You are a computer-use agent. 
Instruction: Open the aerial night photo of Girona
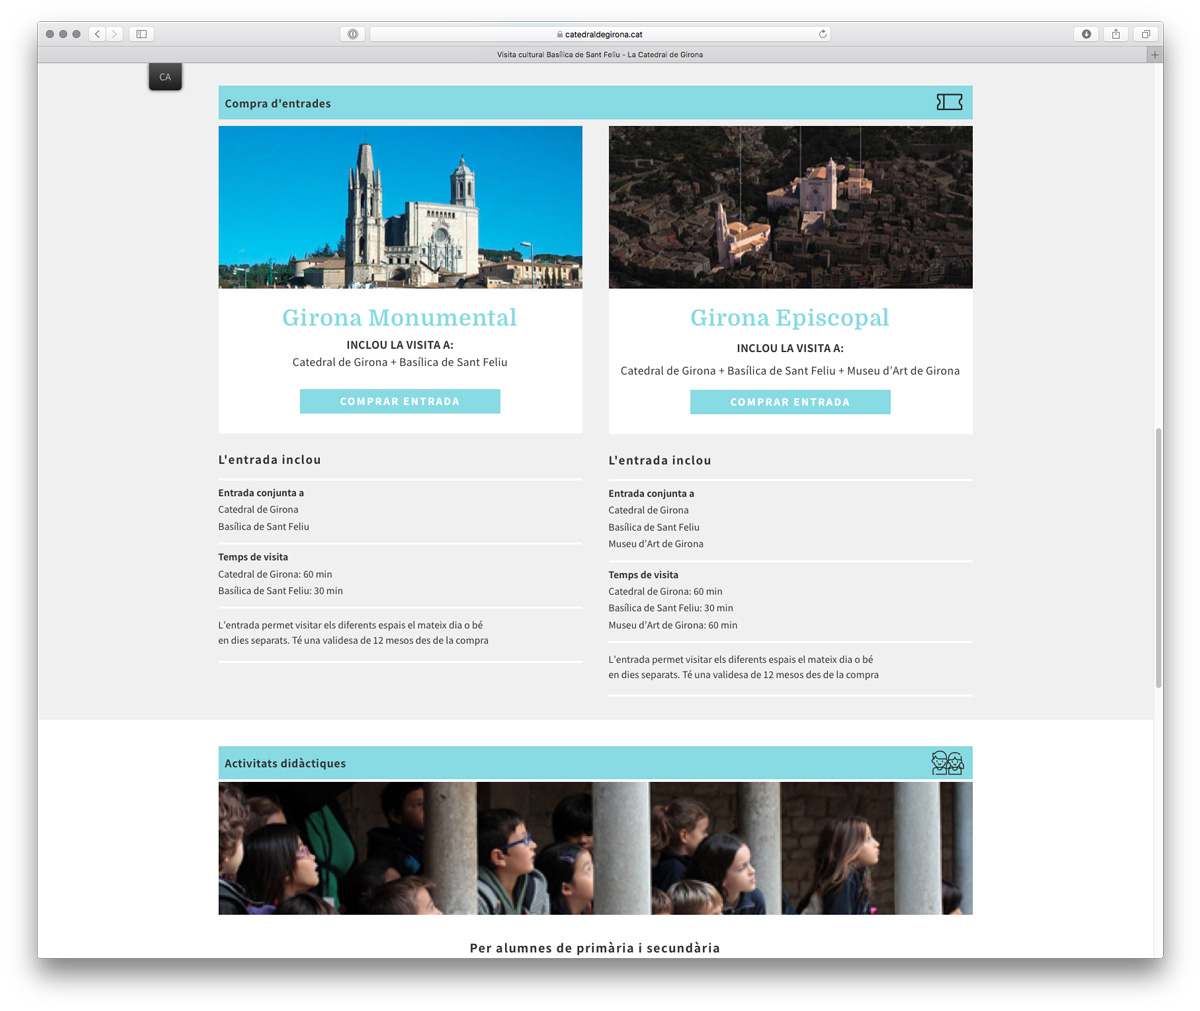790,207
